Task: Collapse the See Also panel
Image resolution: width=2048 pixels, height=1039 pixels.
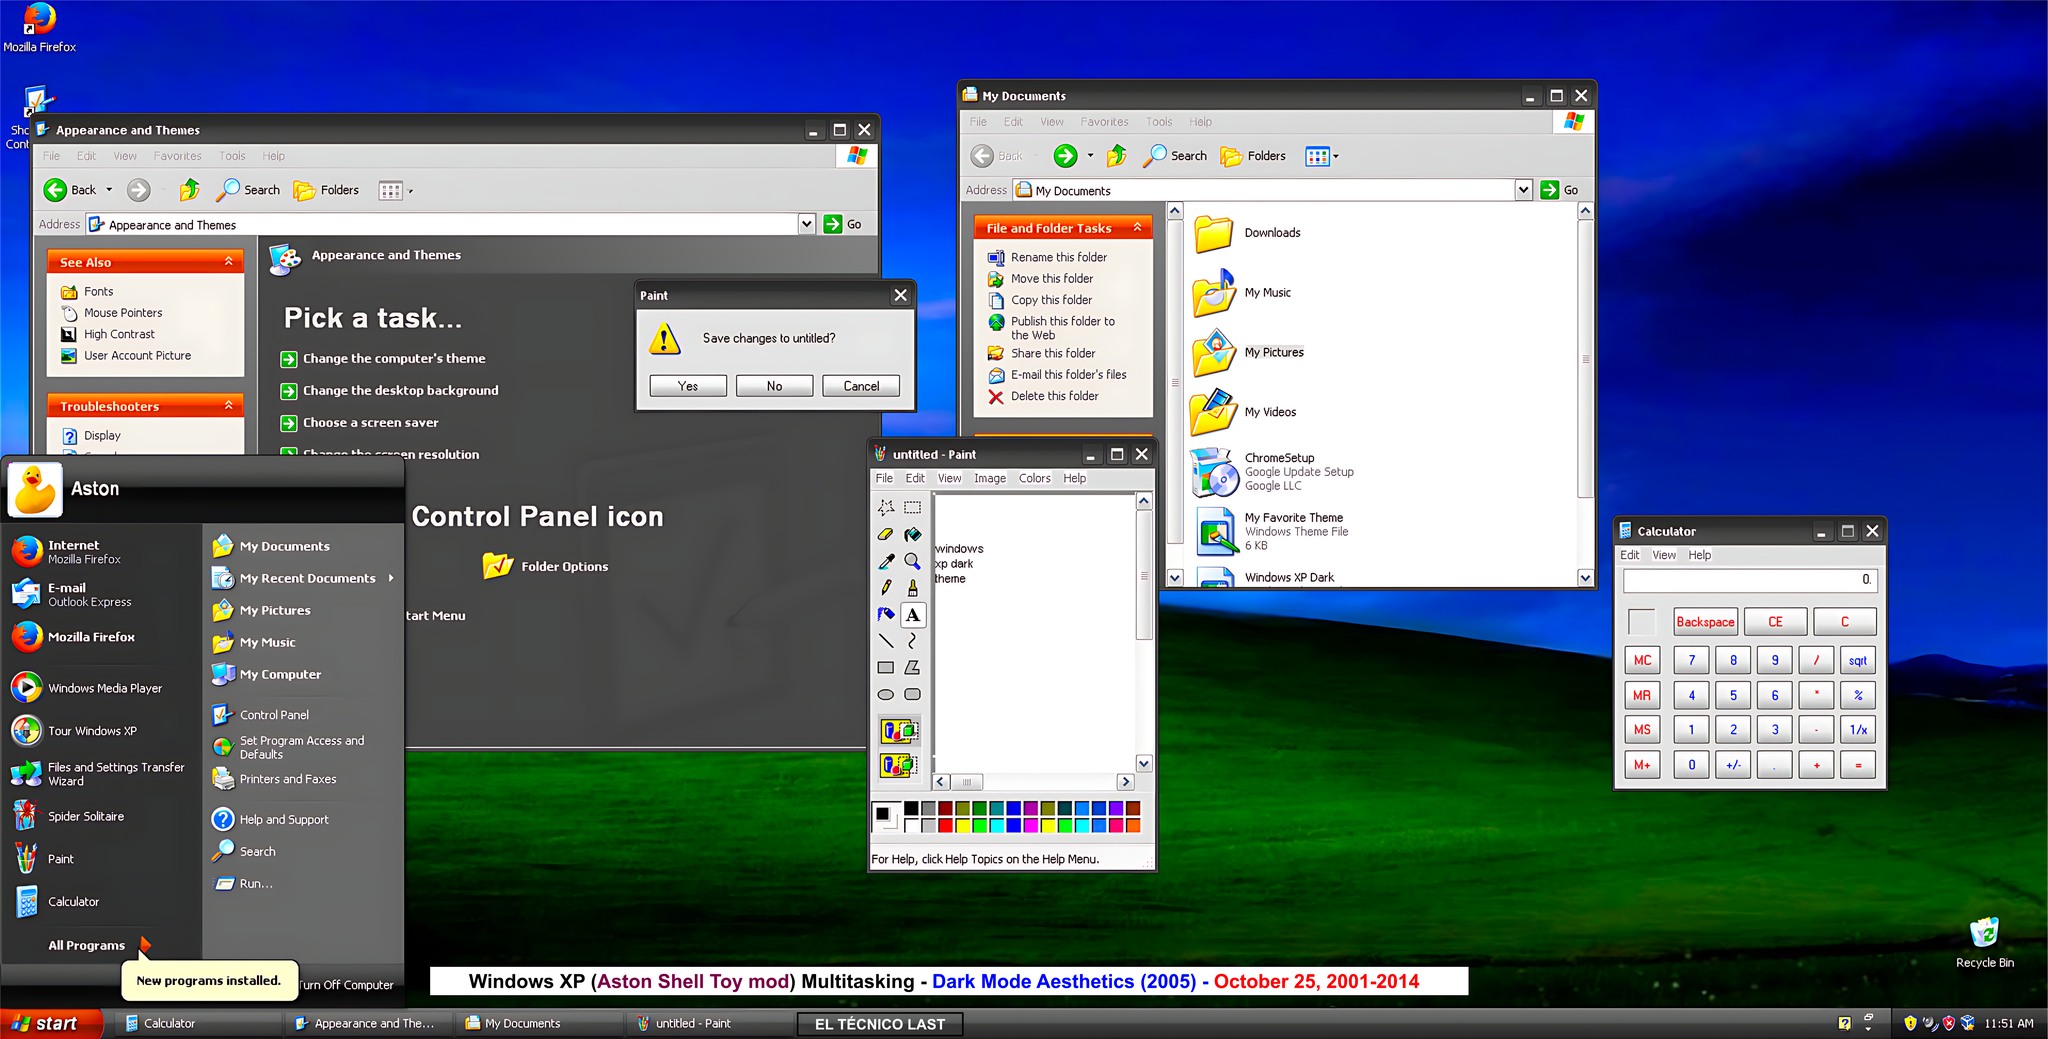Action: point(229,261)
